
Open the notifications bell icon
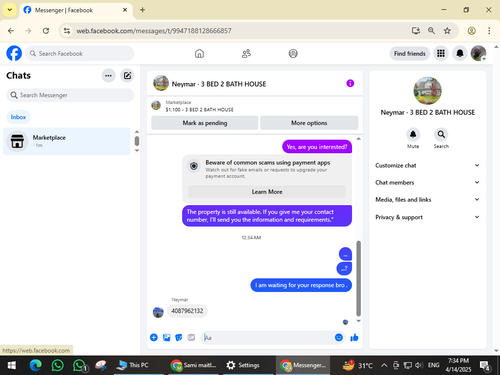(460, 53)
